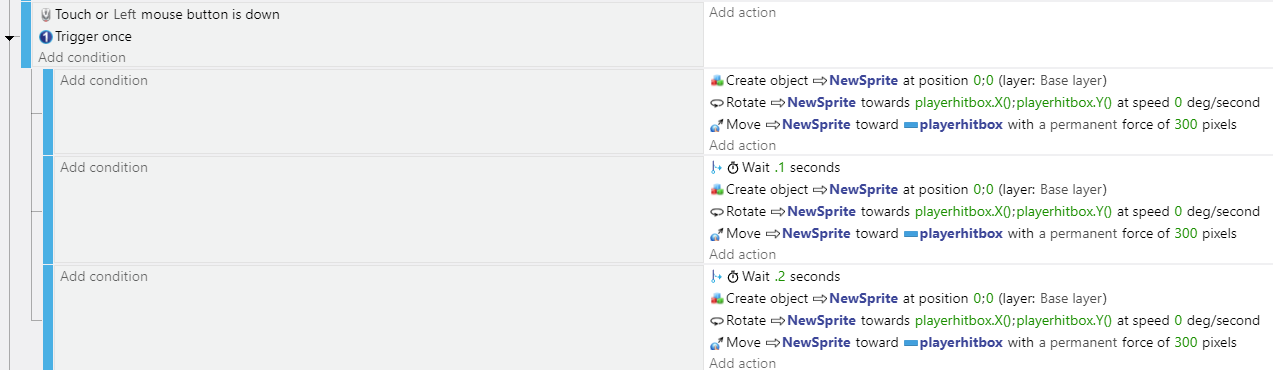This screenshot has height=370, width=1273.
Task: Click the third Create object action icon
Action: pyautogui.click(x=716, y=299)
